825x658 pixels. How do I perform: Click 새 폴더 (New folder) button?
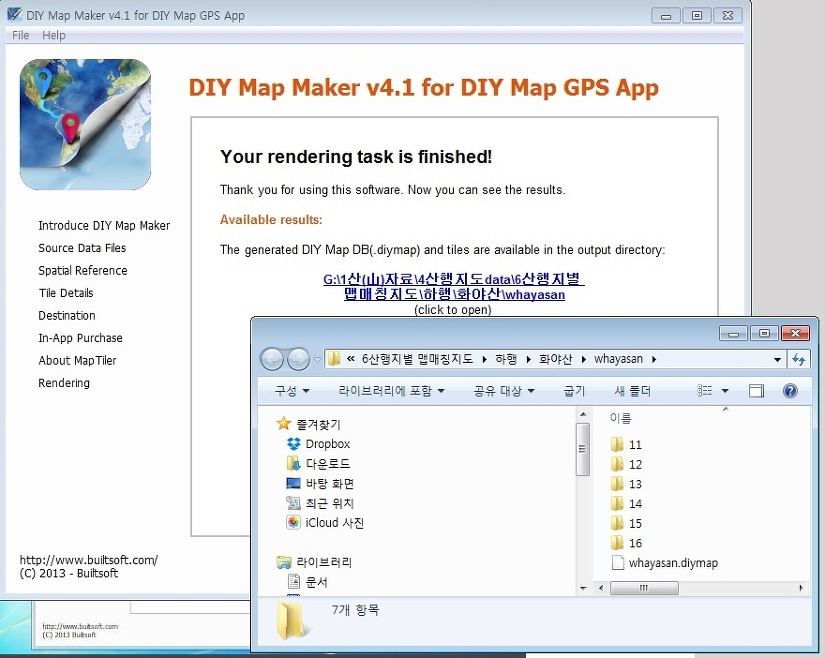pos(632,391)
